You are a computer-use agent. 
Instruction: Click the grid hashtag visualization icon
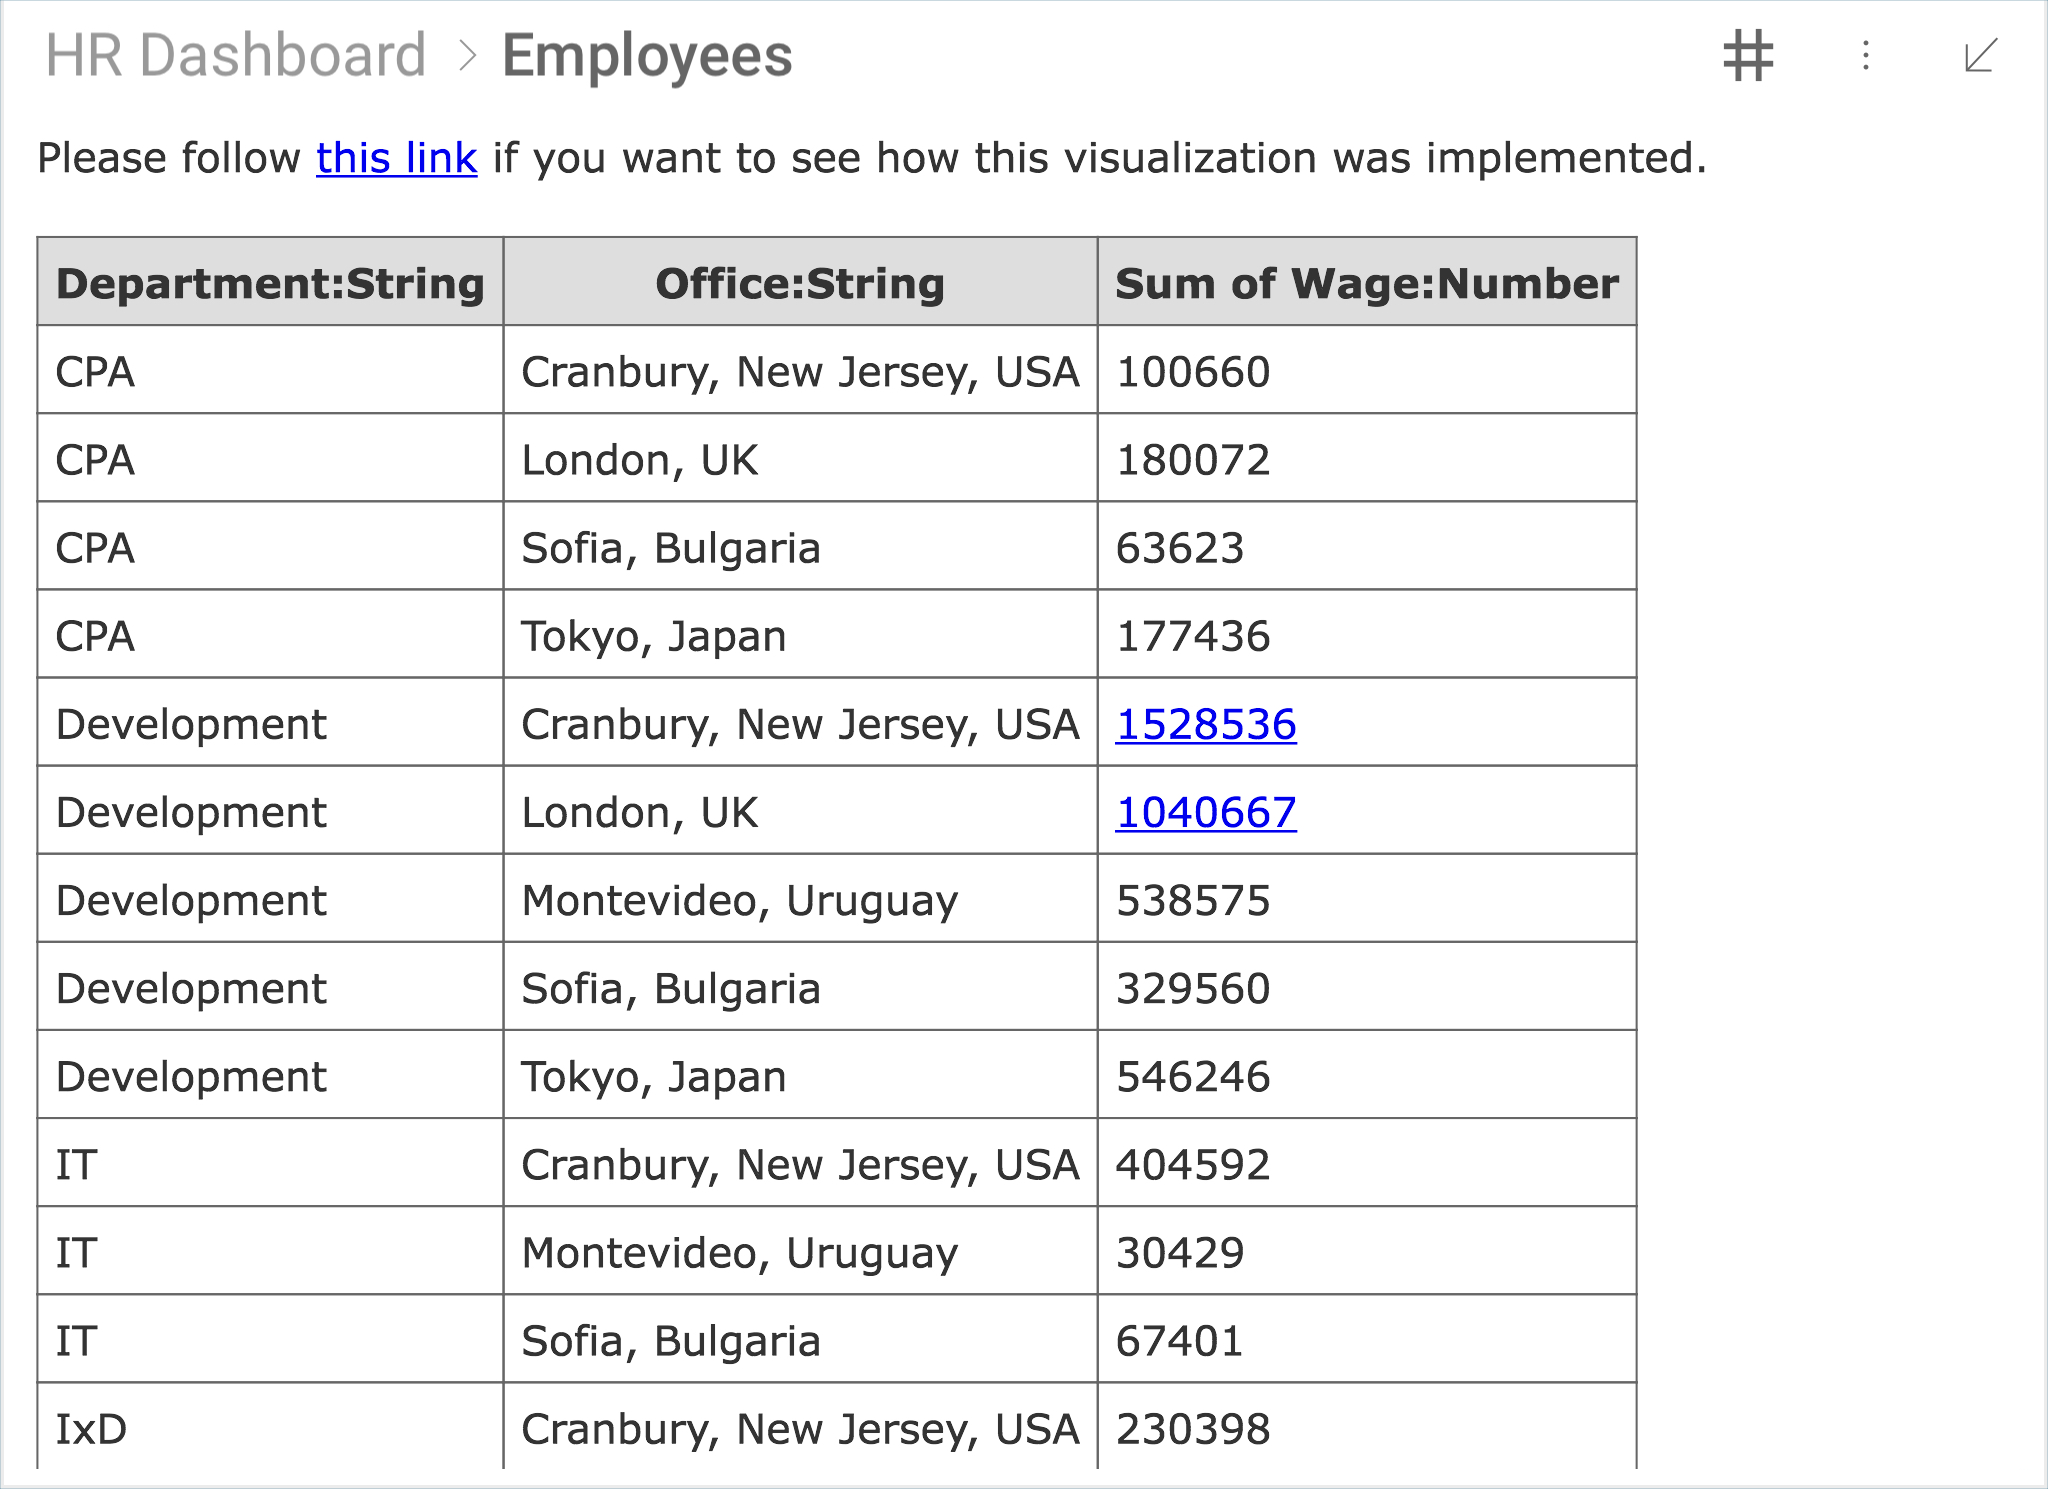pyautogui.click(x=1748, y=56)
